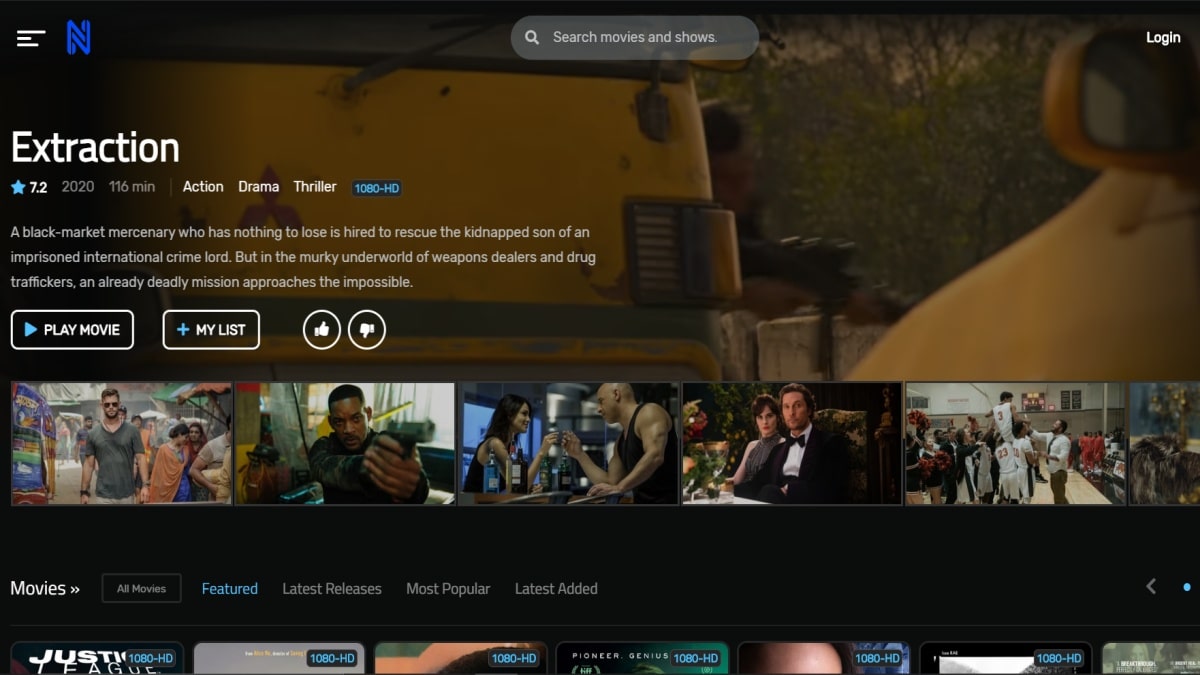
Task: Open the Justice League movie card
Action: [x=97, y=658]
